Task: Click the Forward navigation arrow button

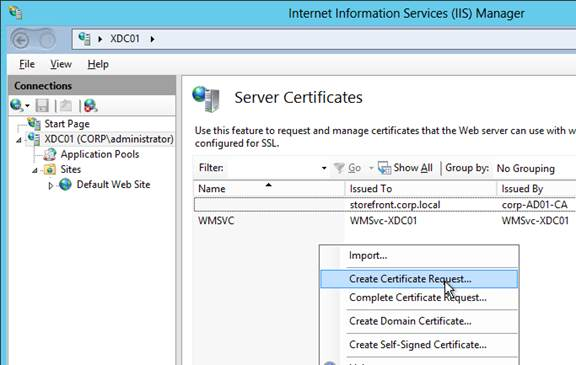Action: point(47,40)
